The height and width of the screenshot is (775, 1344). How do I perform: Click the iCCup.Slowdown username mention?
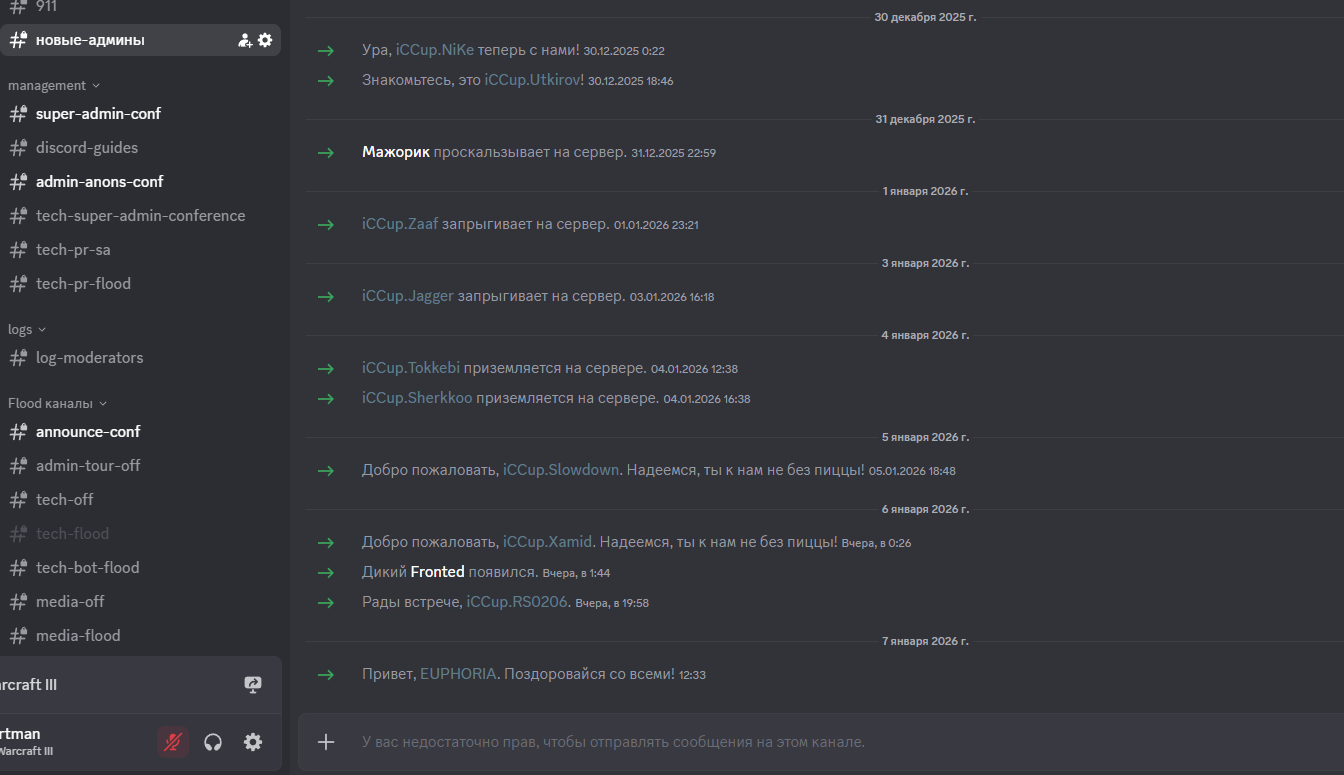point(561,470)
